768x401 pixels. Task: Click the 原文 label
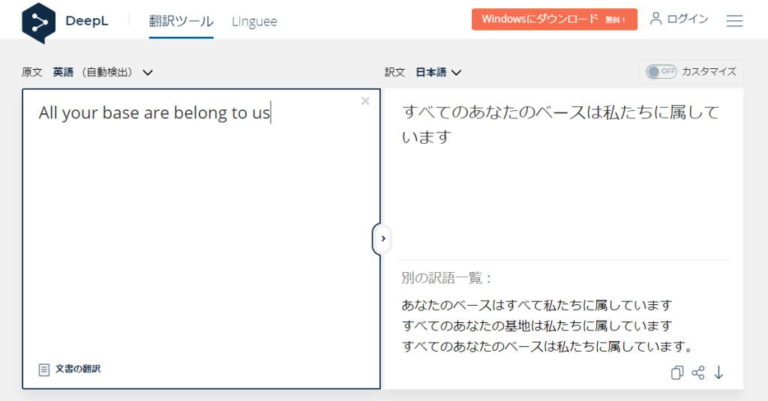click(32, 72)
